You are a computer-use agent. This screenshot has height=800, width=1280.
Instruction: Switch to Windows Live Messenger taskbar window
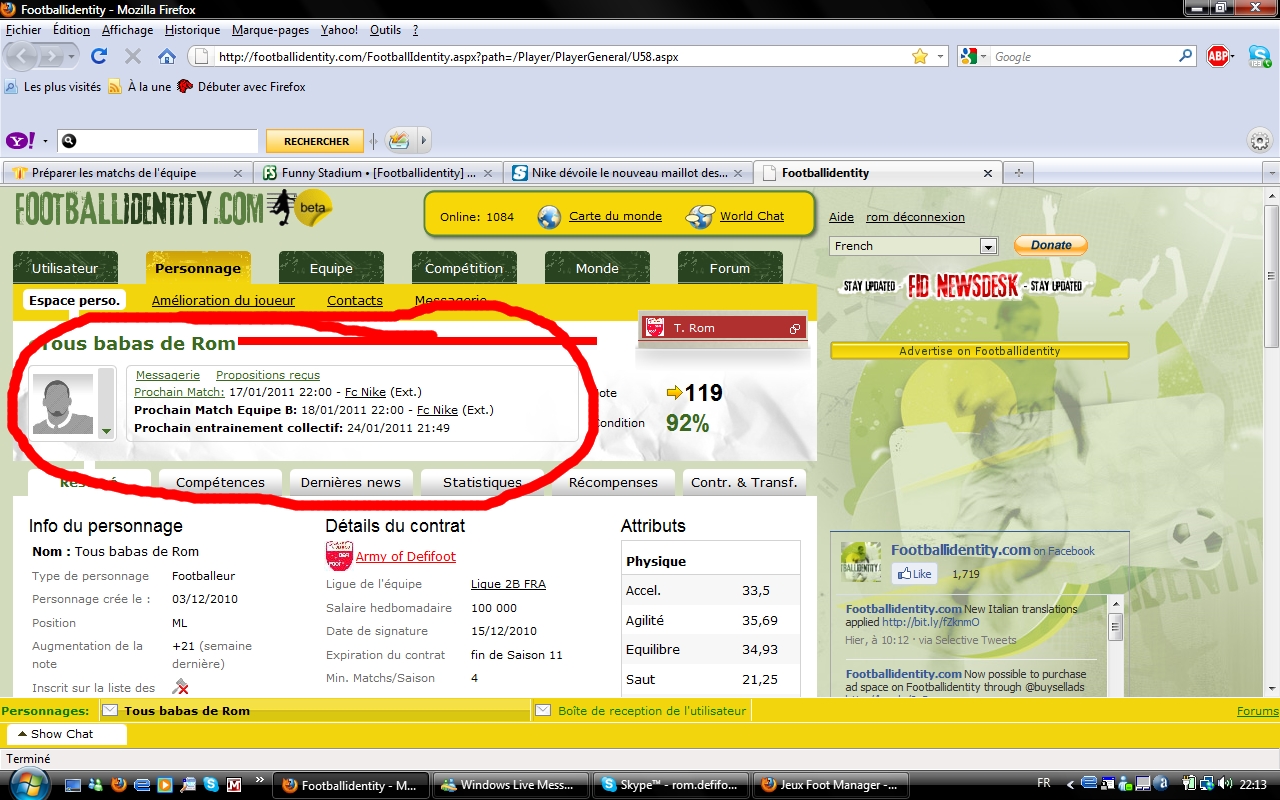tap(510, 785)
